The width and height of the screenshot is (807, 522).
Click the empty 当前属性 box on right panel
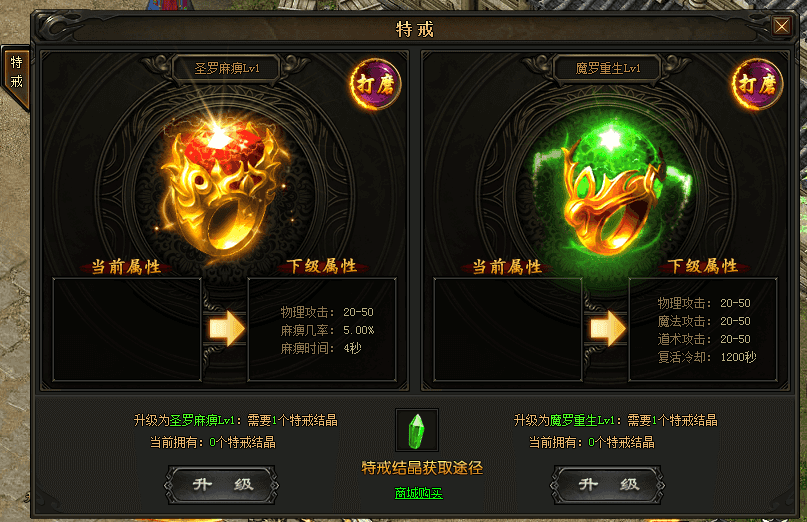(x=507, y=329)
